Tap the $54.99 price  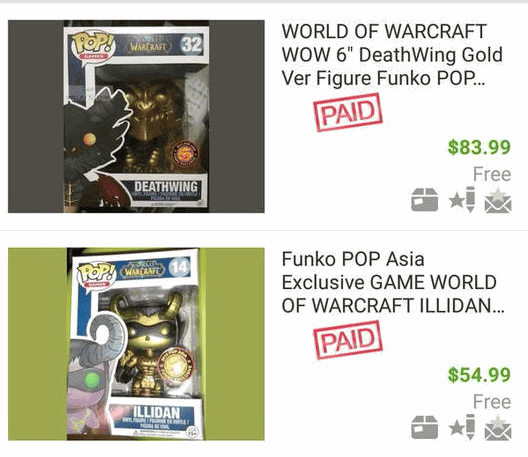tap(479, 375)
